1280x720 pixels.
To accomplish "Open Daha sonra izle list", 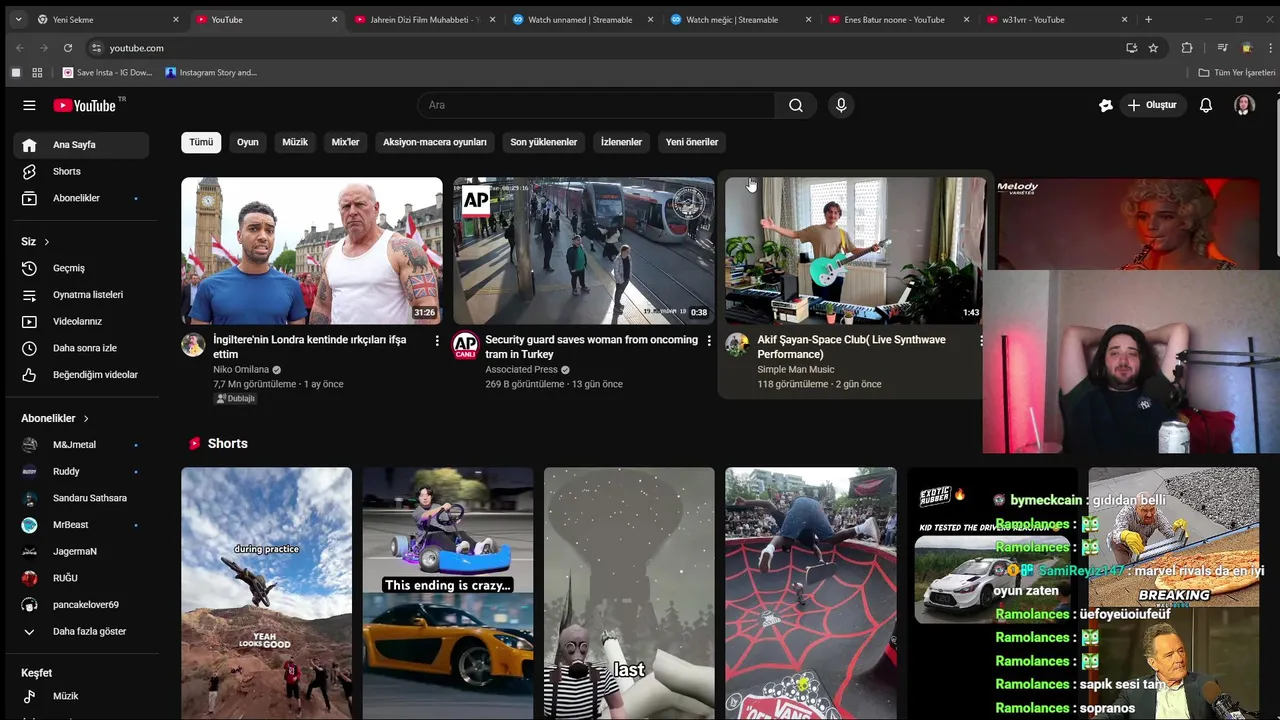I will (81, 348).
